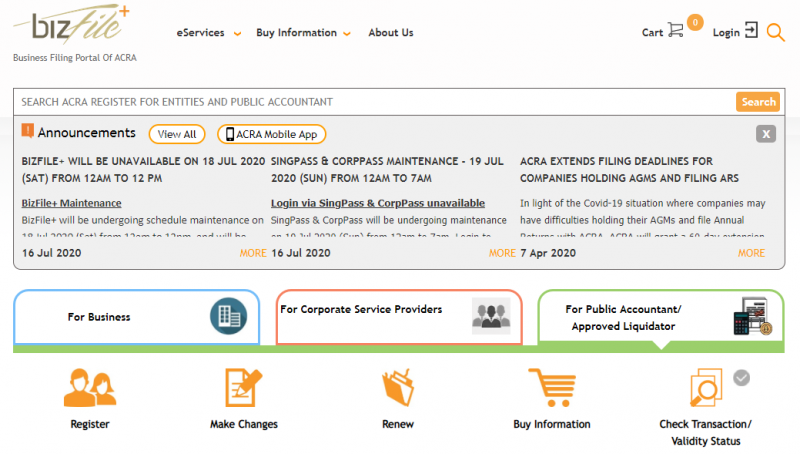Image resolution: width=800 pixels, height=454 pixels.
Task: Click the Cart label
Action: 652,33
